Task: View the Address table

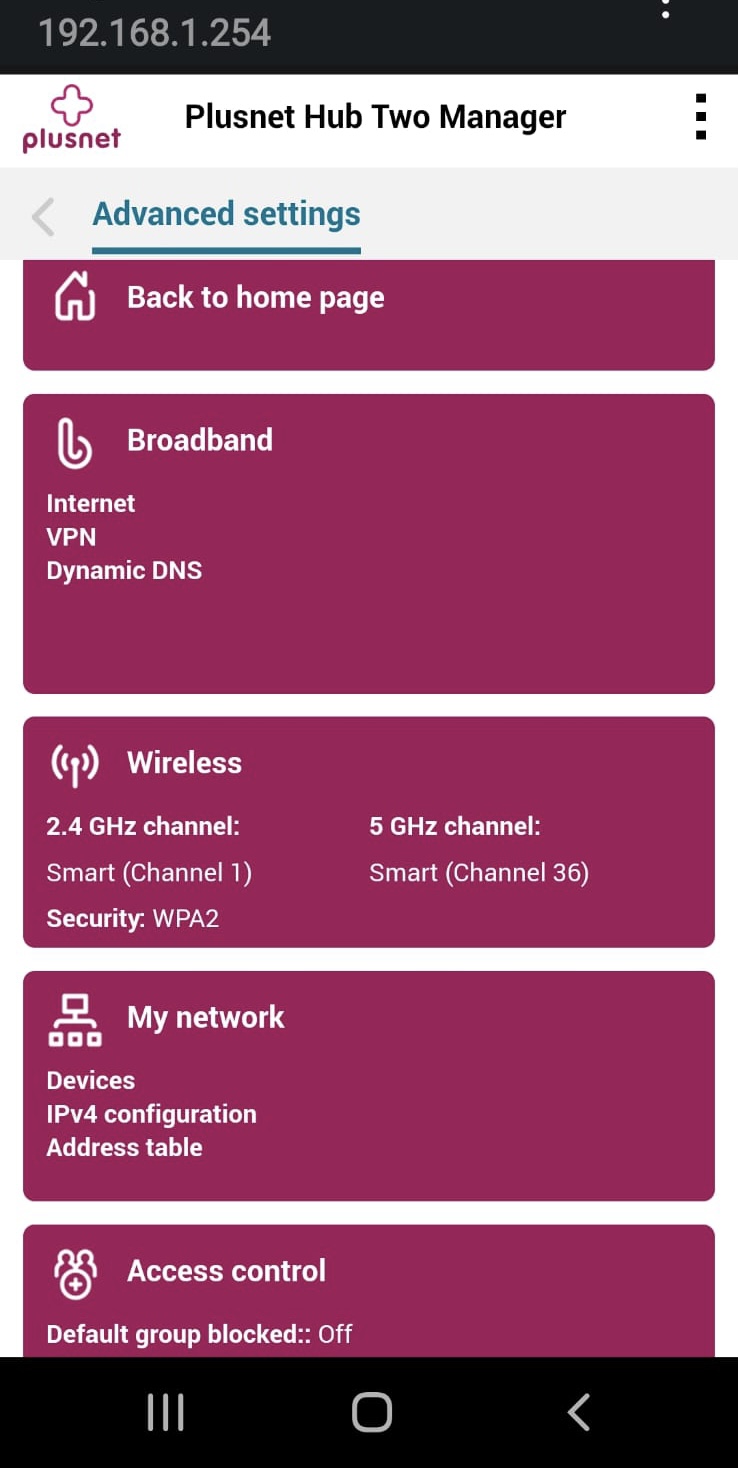Action: 124,1147
